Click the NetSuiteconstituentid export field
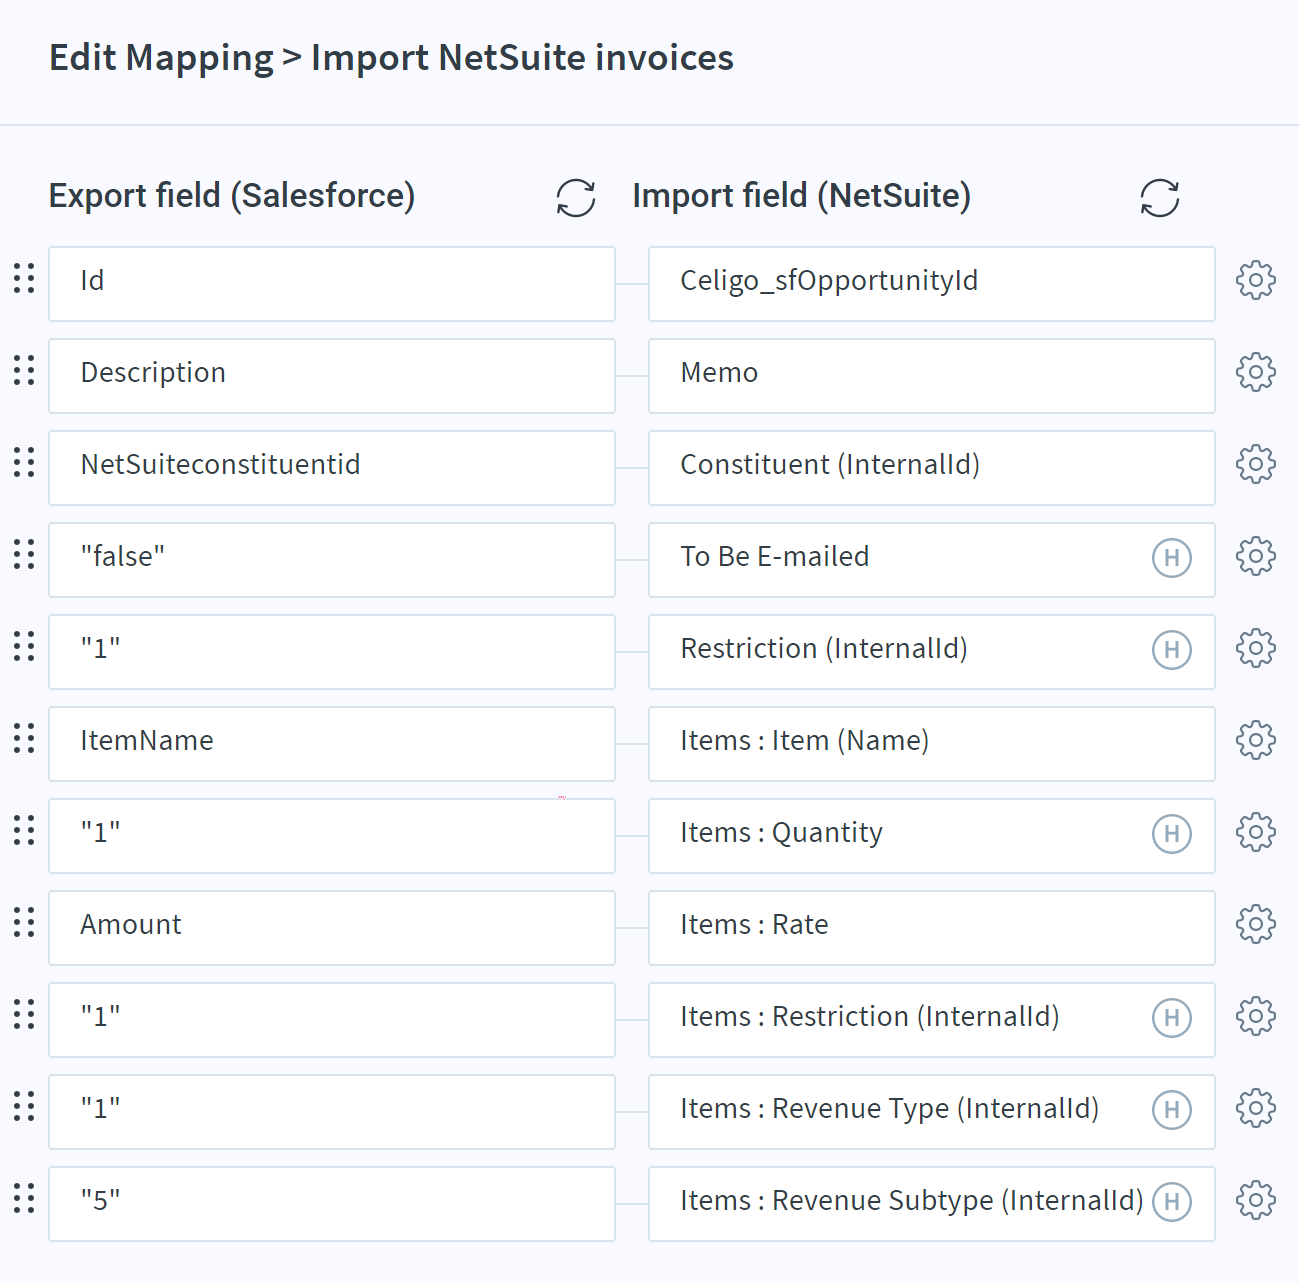1299x1283 pixels. pyautogui.click(x=332, y=468)
